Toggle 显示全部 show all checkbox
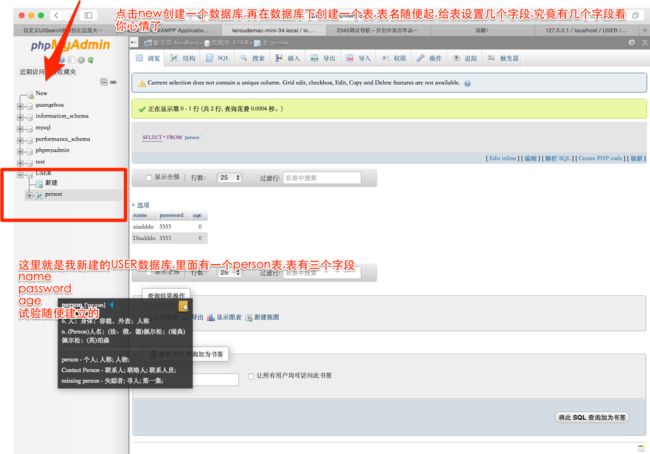The height and width of the screenshot is (454, 650). tap(149, 178)
